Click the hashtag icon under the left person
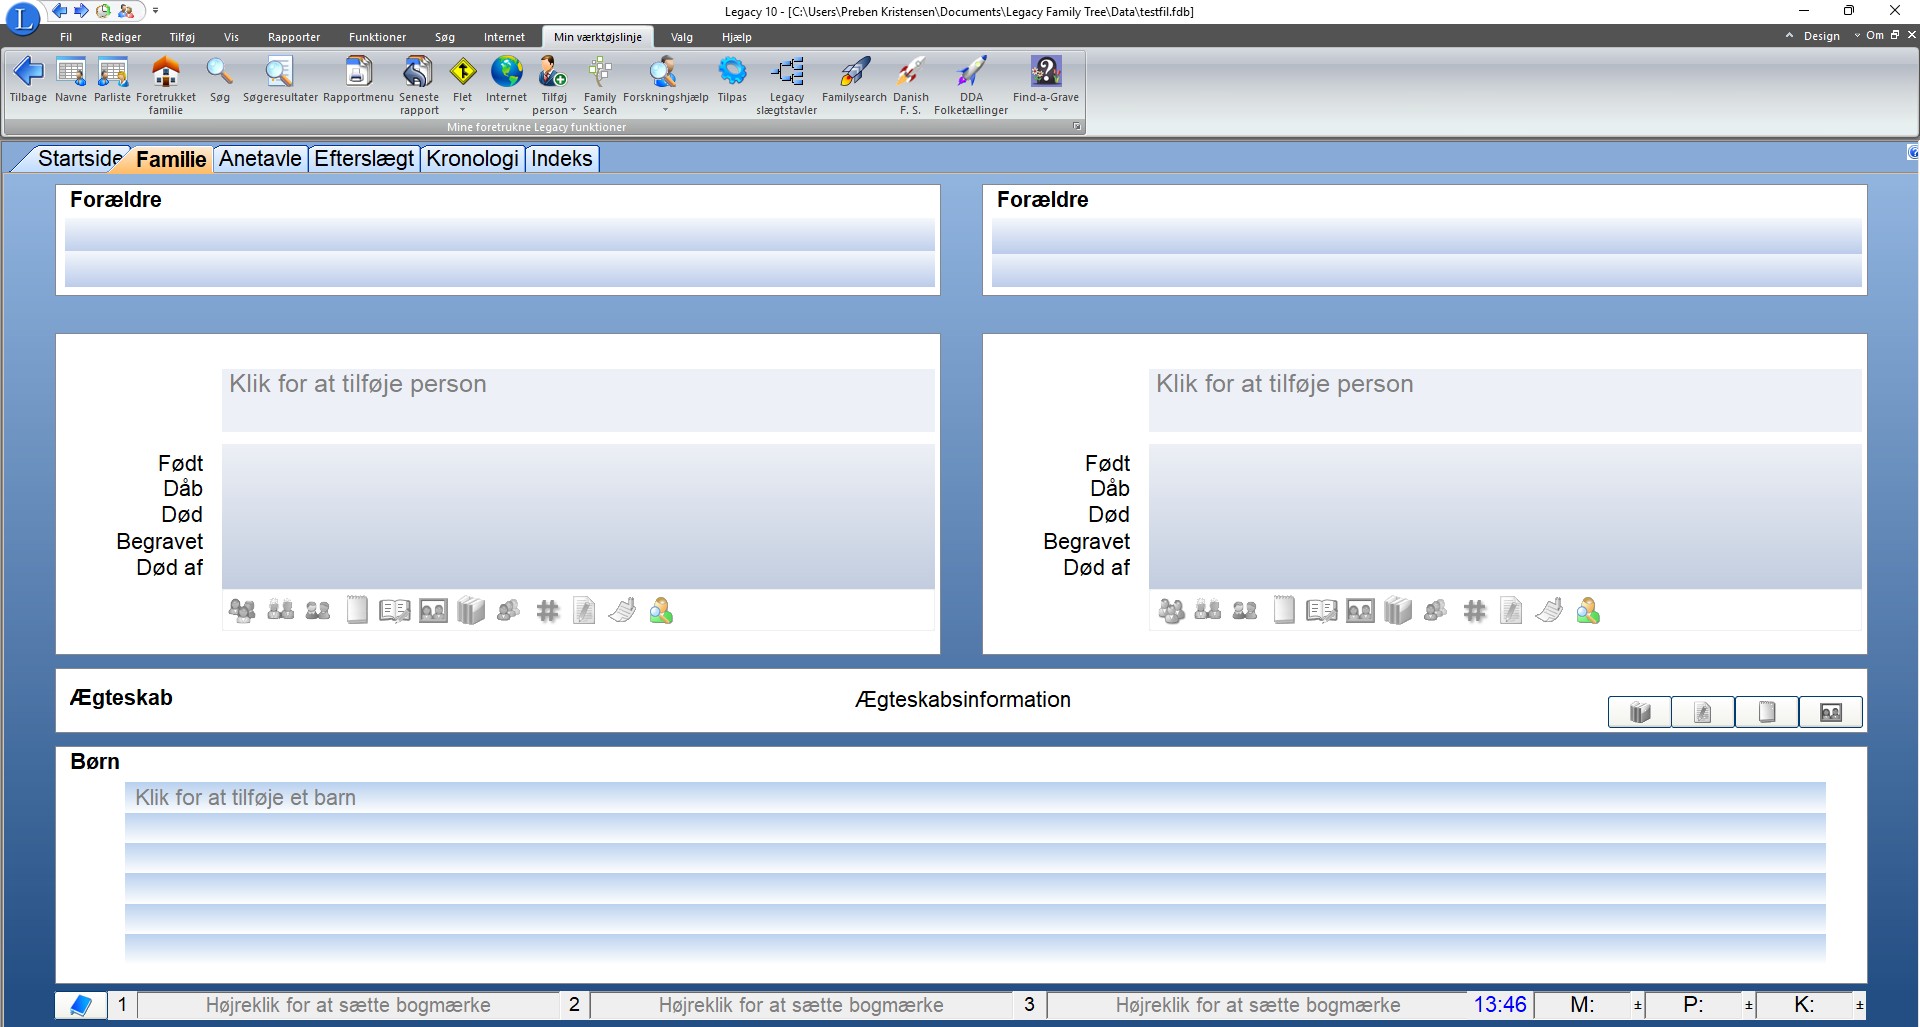 (547, 611)
